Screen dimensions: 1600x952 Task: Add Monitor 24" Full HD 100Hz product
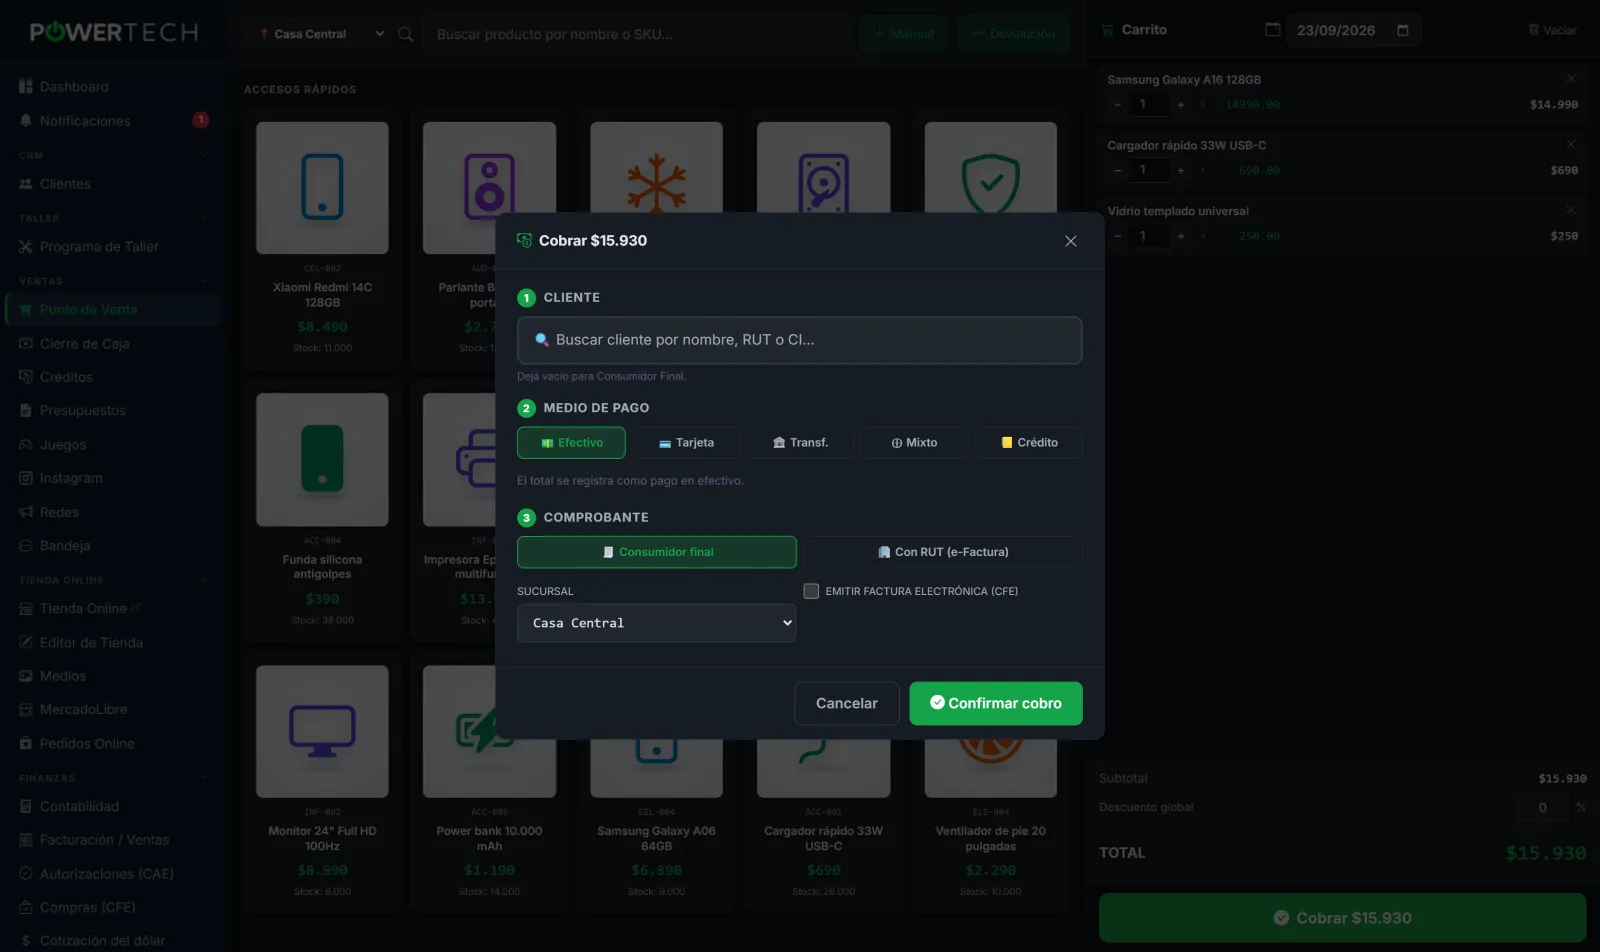(322, 783)
